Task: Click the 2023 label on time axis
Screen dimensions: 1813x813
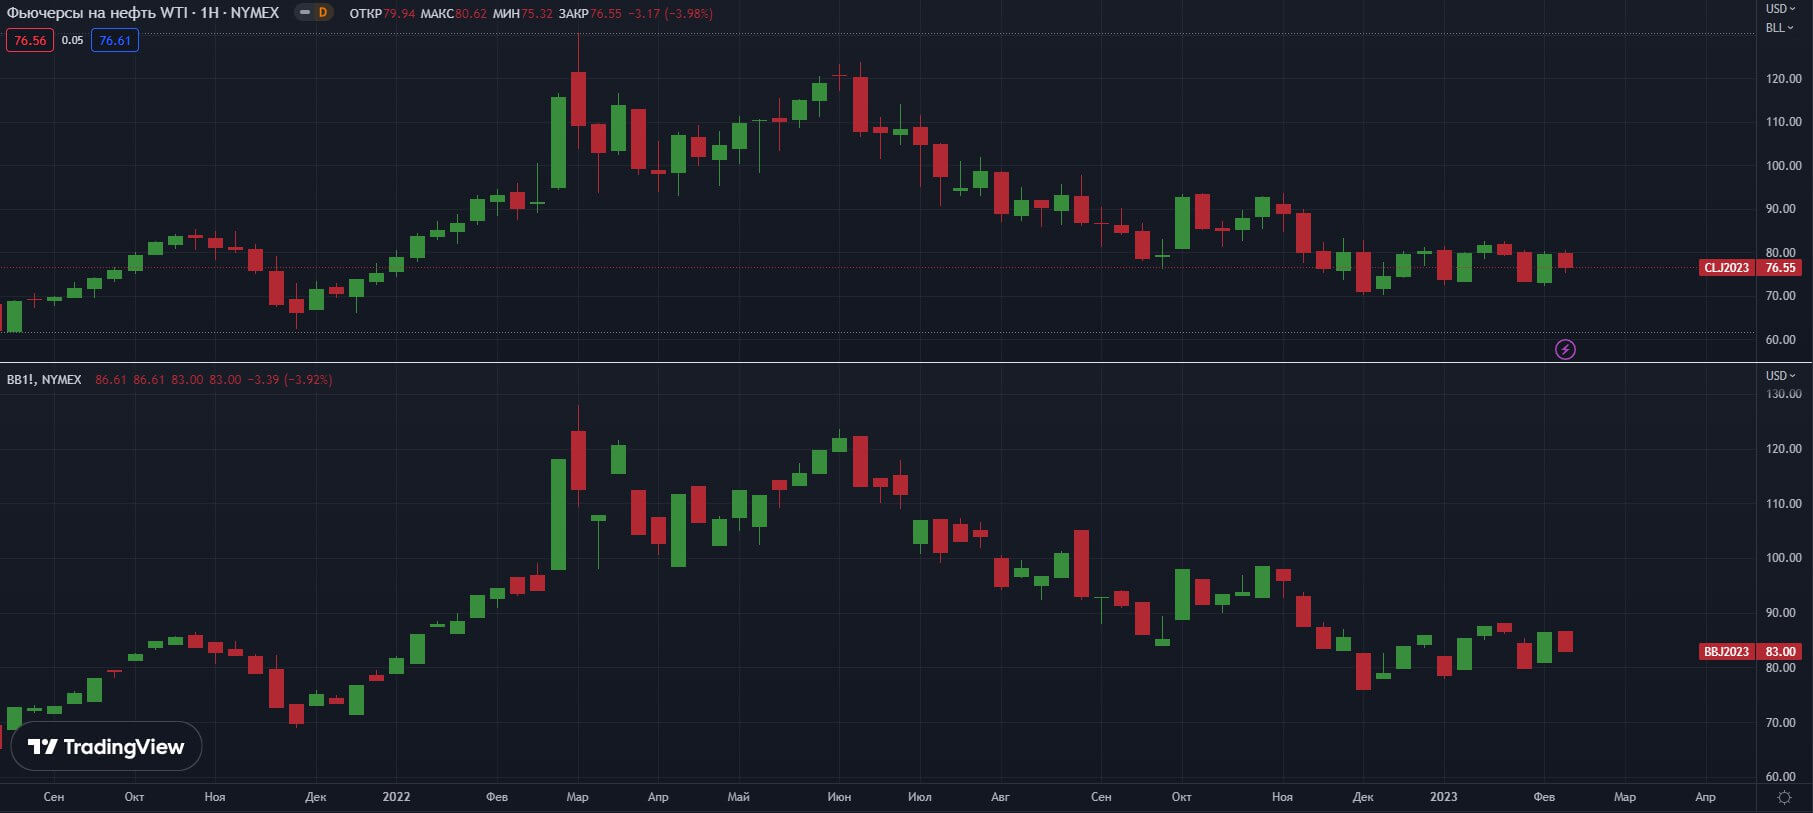Action: coord(1443,797)
